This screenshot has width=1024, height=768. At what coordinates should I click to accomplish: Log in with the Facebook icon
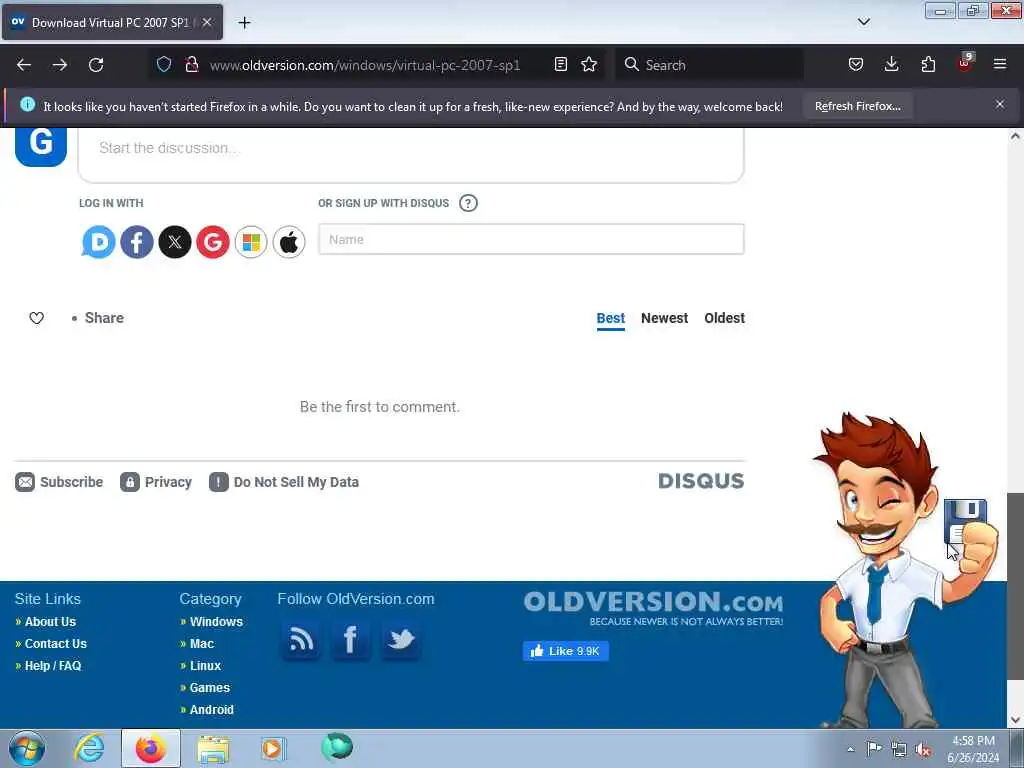(x=136, y=242)
